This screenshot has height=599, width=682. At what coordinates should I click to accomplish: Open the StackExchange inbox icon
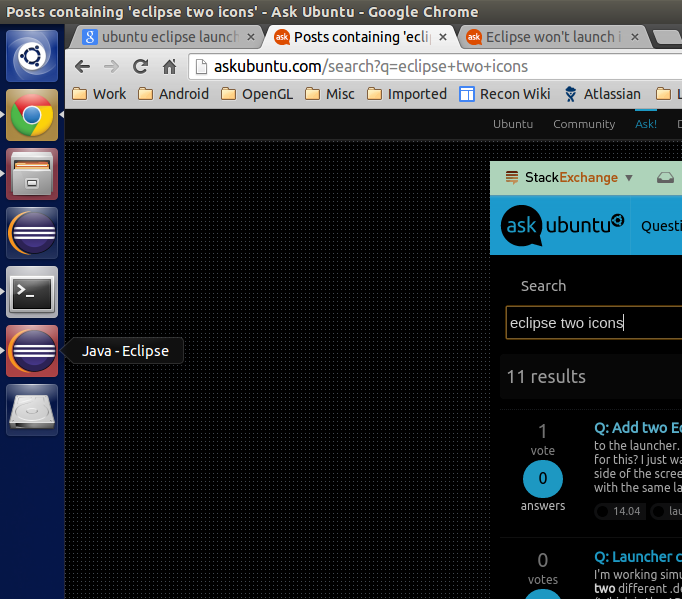click(x=665, y=177)
